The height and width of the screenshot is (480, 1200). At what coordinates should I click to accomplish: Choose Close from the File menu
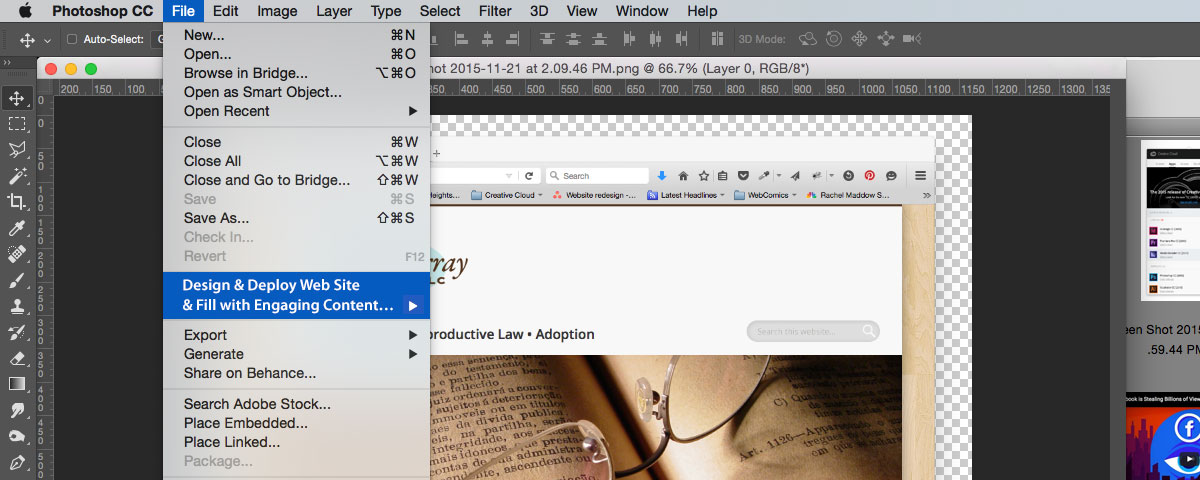point(296,142)
